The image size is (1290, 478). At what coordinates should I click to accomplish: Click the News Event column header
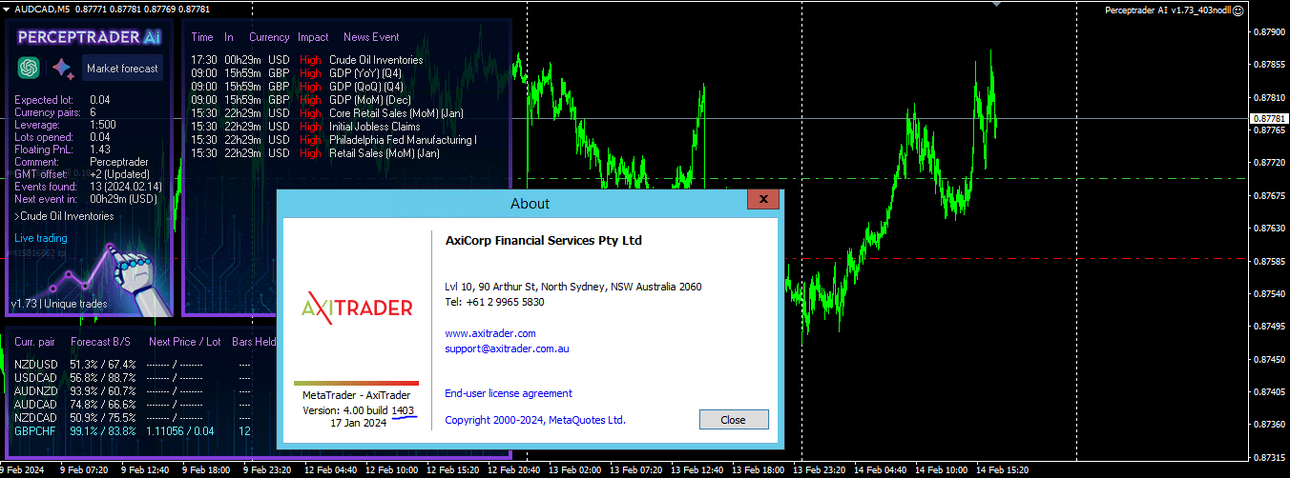[371, 37]
